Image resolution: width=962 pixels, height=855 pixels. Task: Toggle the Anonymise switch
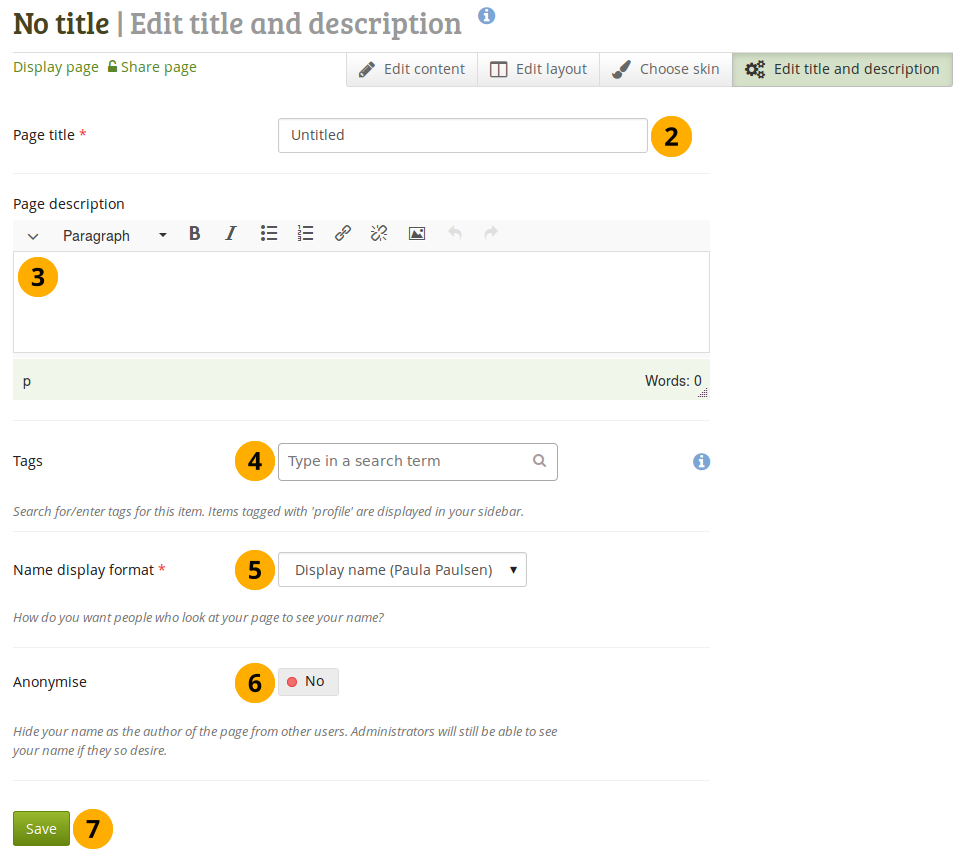tap(308, 682)
